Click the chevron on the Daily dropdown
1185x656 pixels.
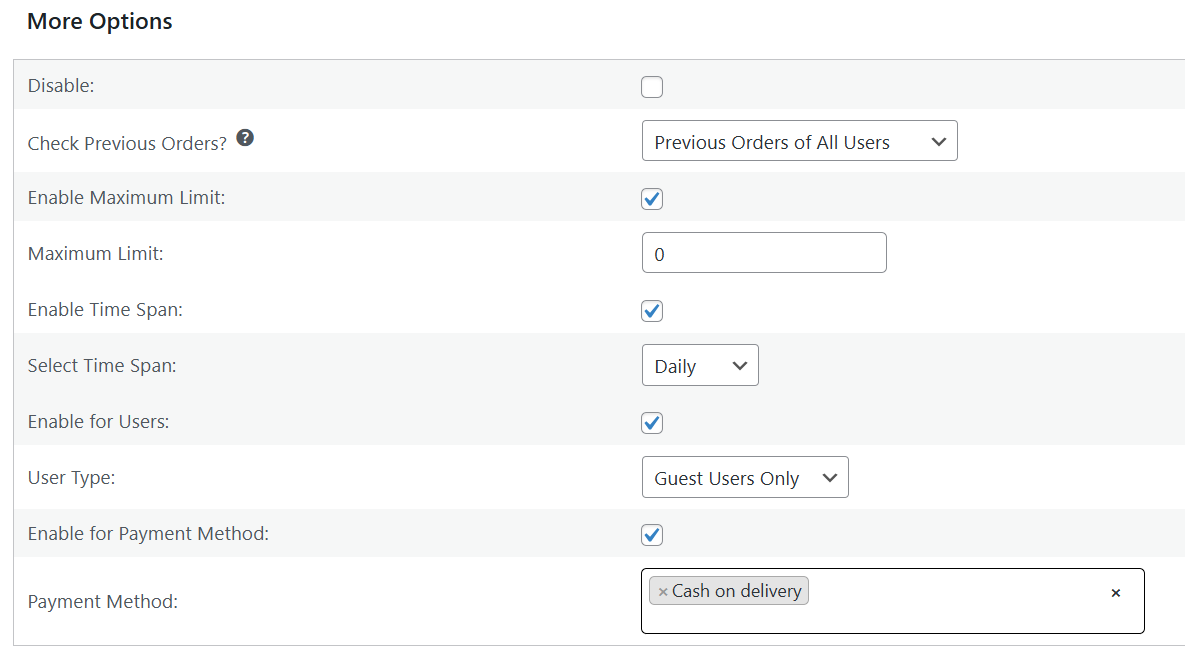(739, 365)
